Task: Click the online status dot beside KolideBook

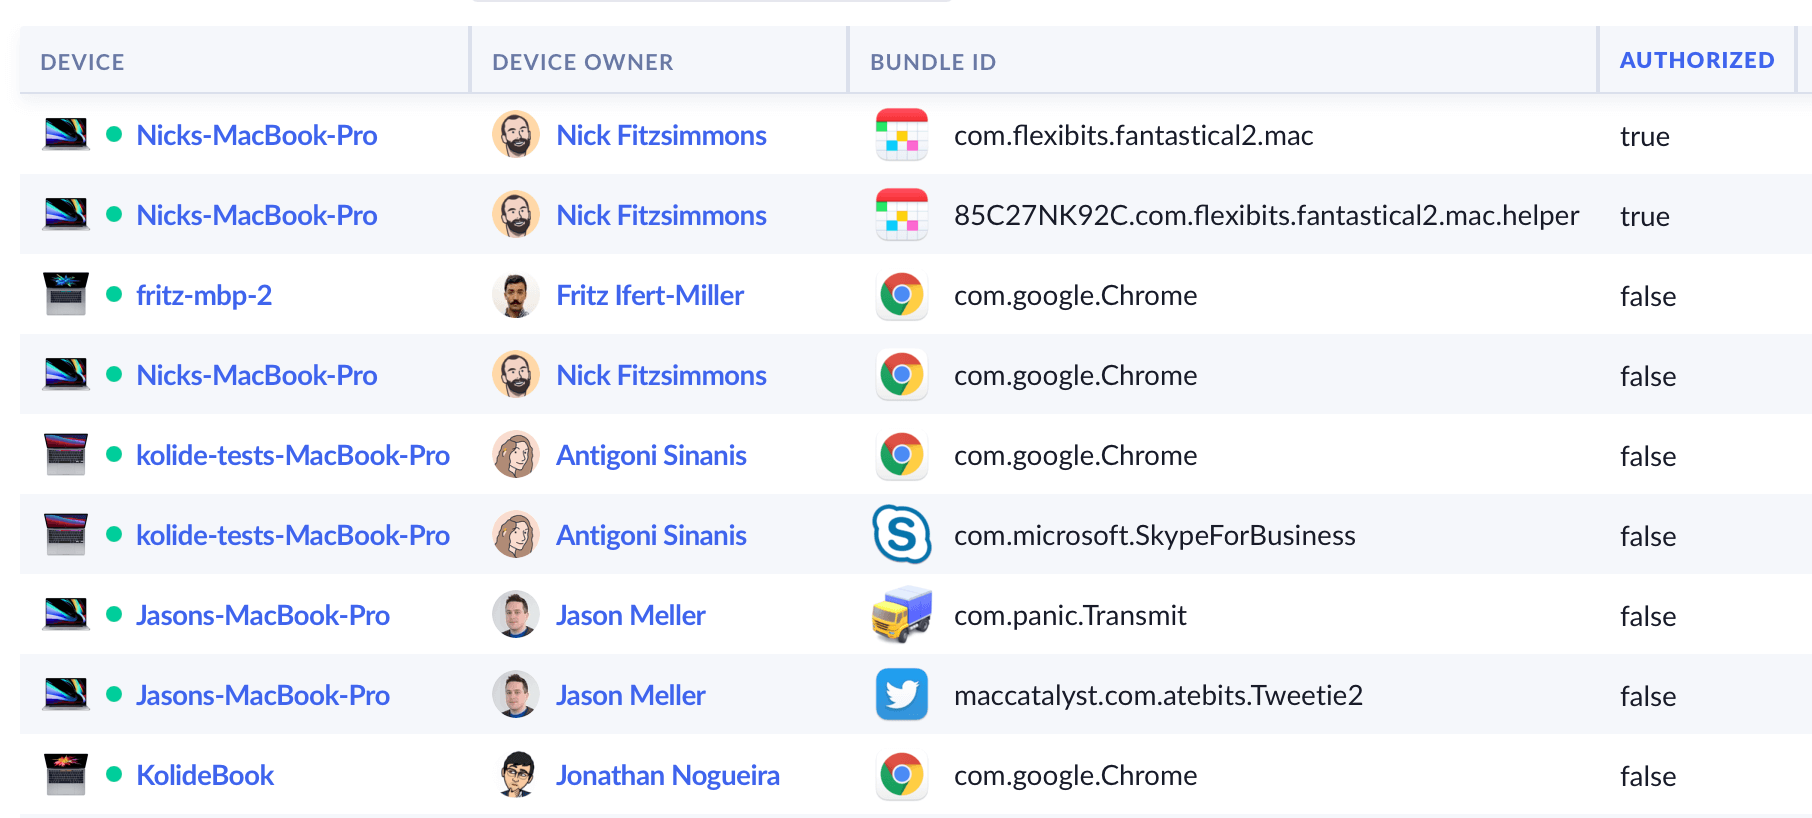Action: (x=114, y=774)
